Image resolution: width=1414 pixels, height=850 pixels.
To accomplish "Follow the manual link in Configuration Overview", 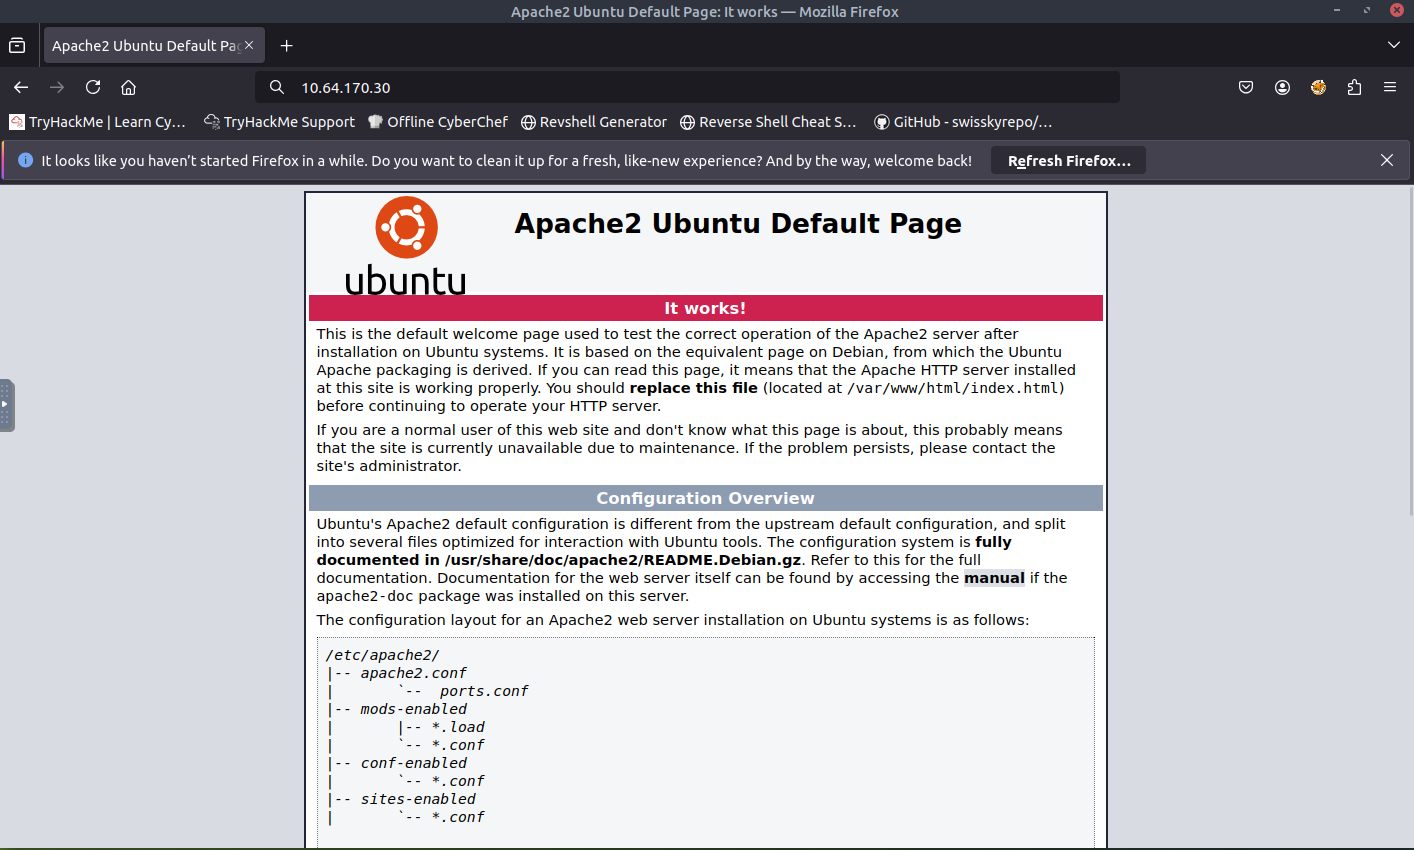I will click(x=993, y=578).
